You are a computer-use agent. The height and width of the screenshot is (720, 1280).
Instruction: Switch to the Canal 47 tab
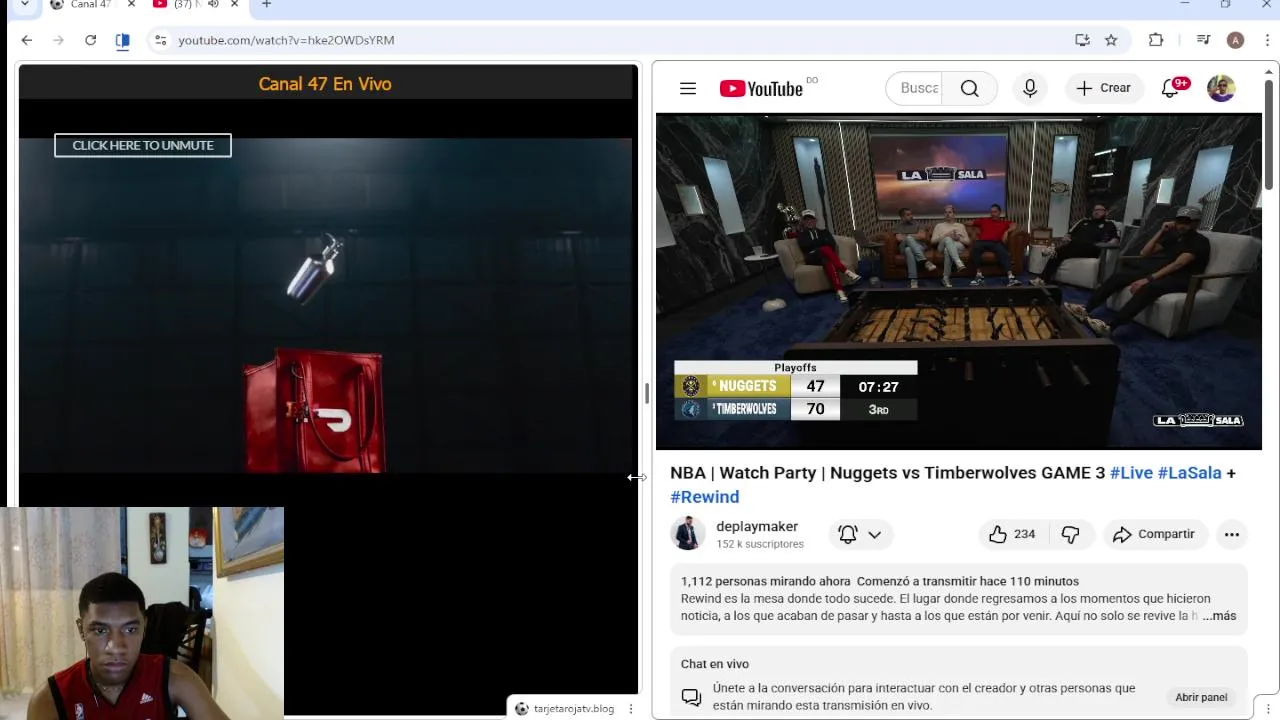(90, 5)
